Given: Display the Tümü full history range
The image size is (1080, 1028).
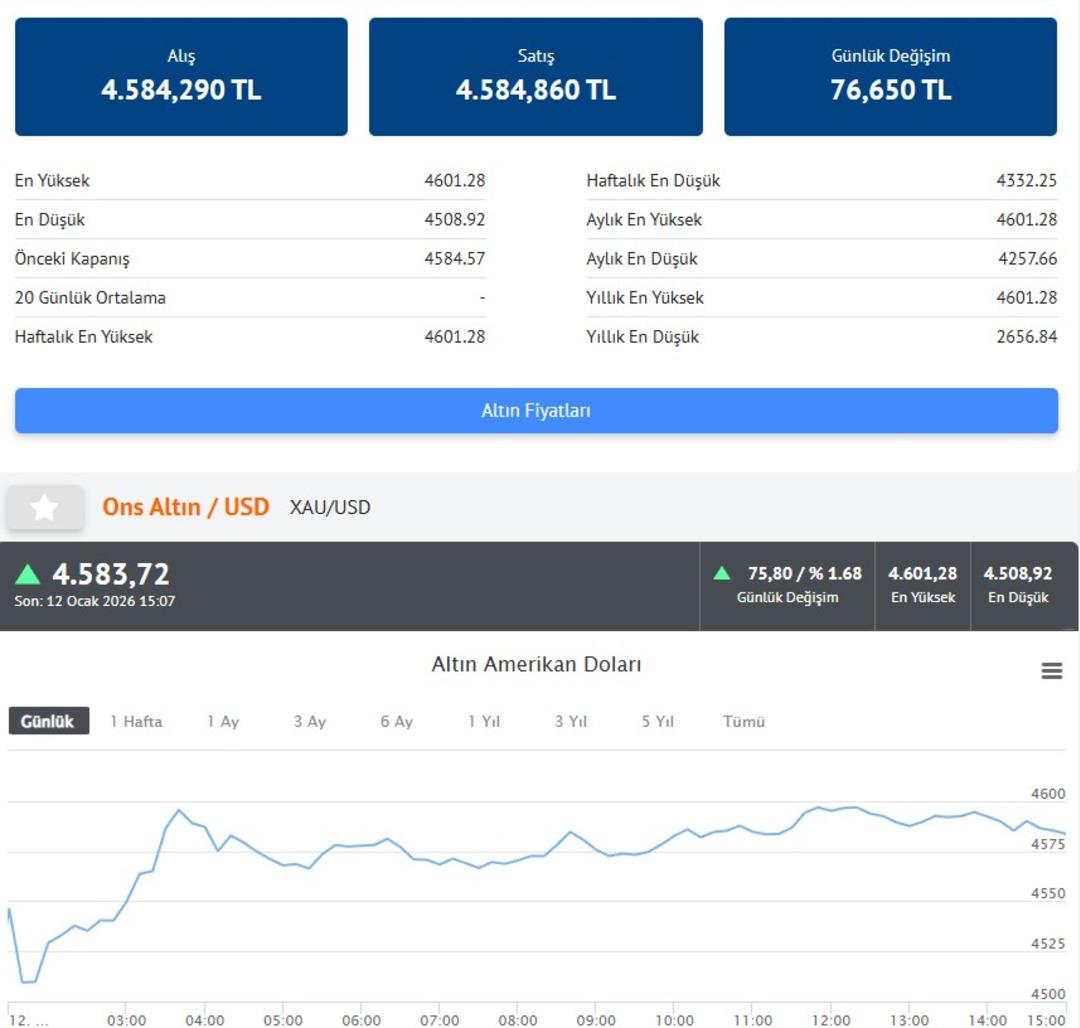Looking at the screenshot, I should 744,721.
